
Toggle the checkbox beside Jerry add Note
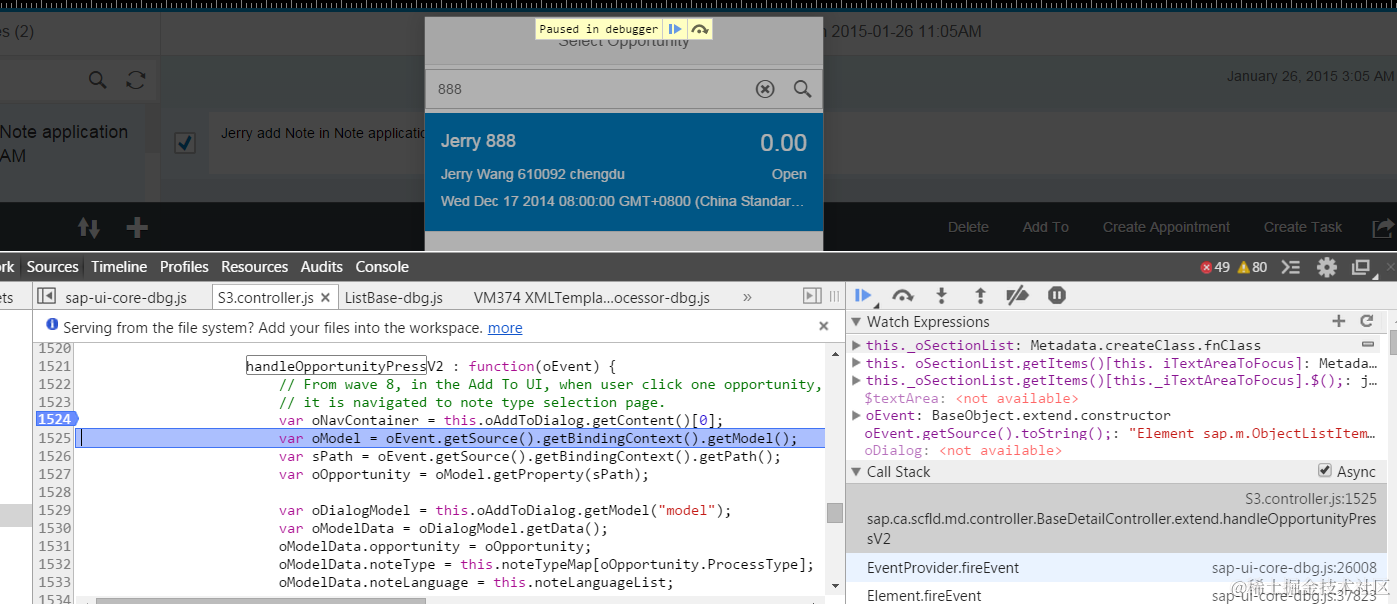point(185,143)
